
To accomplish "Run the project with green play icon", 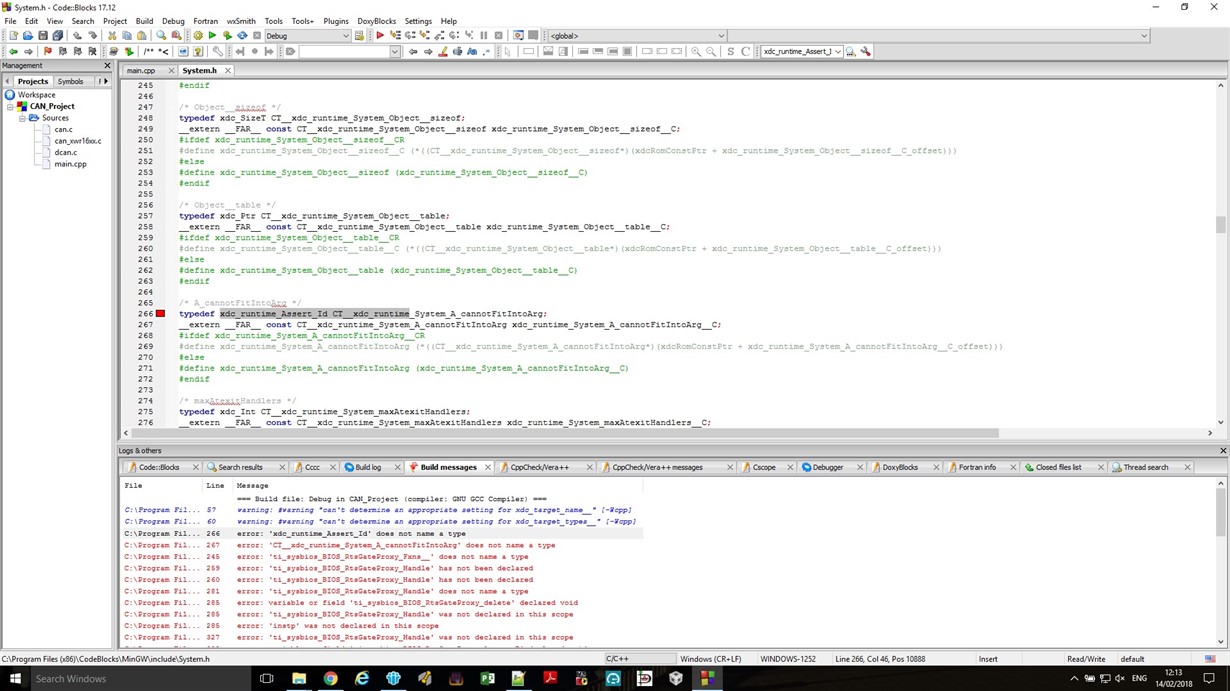I will [x=212, y=36].
